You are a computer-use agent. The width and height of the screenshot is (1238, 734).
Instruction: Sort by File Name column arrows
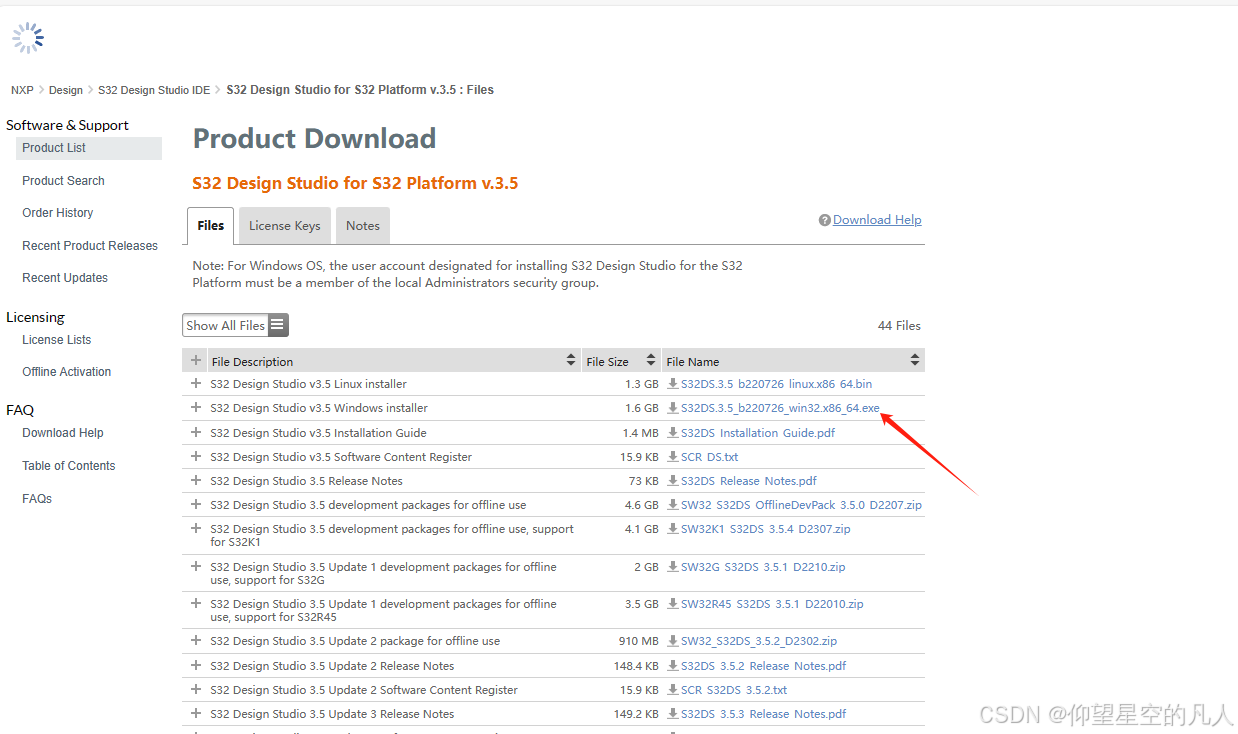pos(915,360)
